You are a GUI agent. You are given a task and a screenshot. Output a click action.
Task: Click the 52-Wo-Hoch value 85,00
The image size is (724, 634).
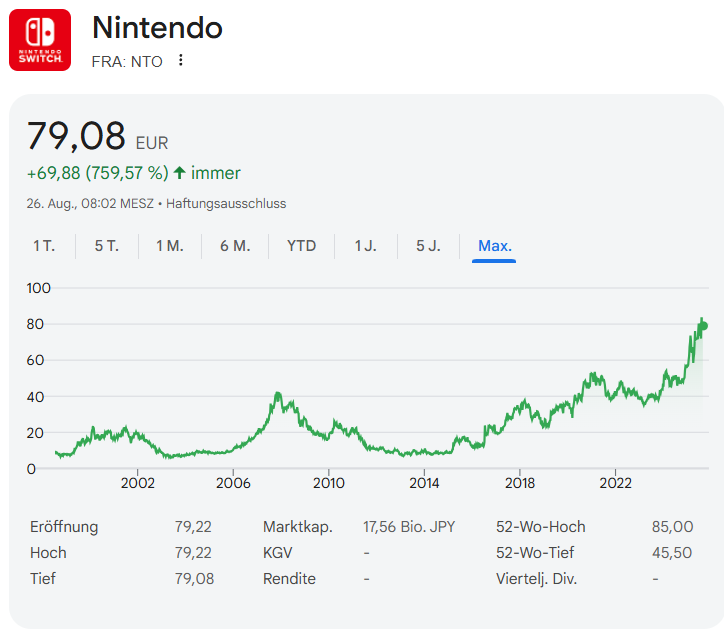(x=671, y=527)
